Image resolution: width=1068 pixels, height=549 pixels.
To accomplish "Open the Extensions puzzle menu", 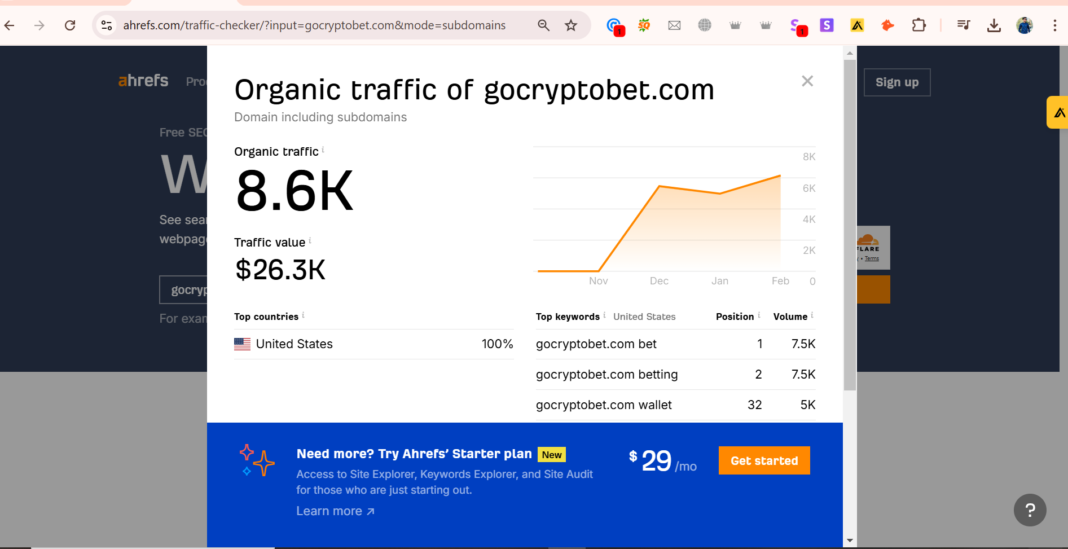I will [918, 25].
